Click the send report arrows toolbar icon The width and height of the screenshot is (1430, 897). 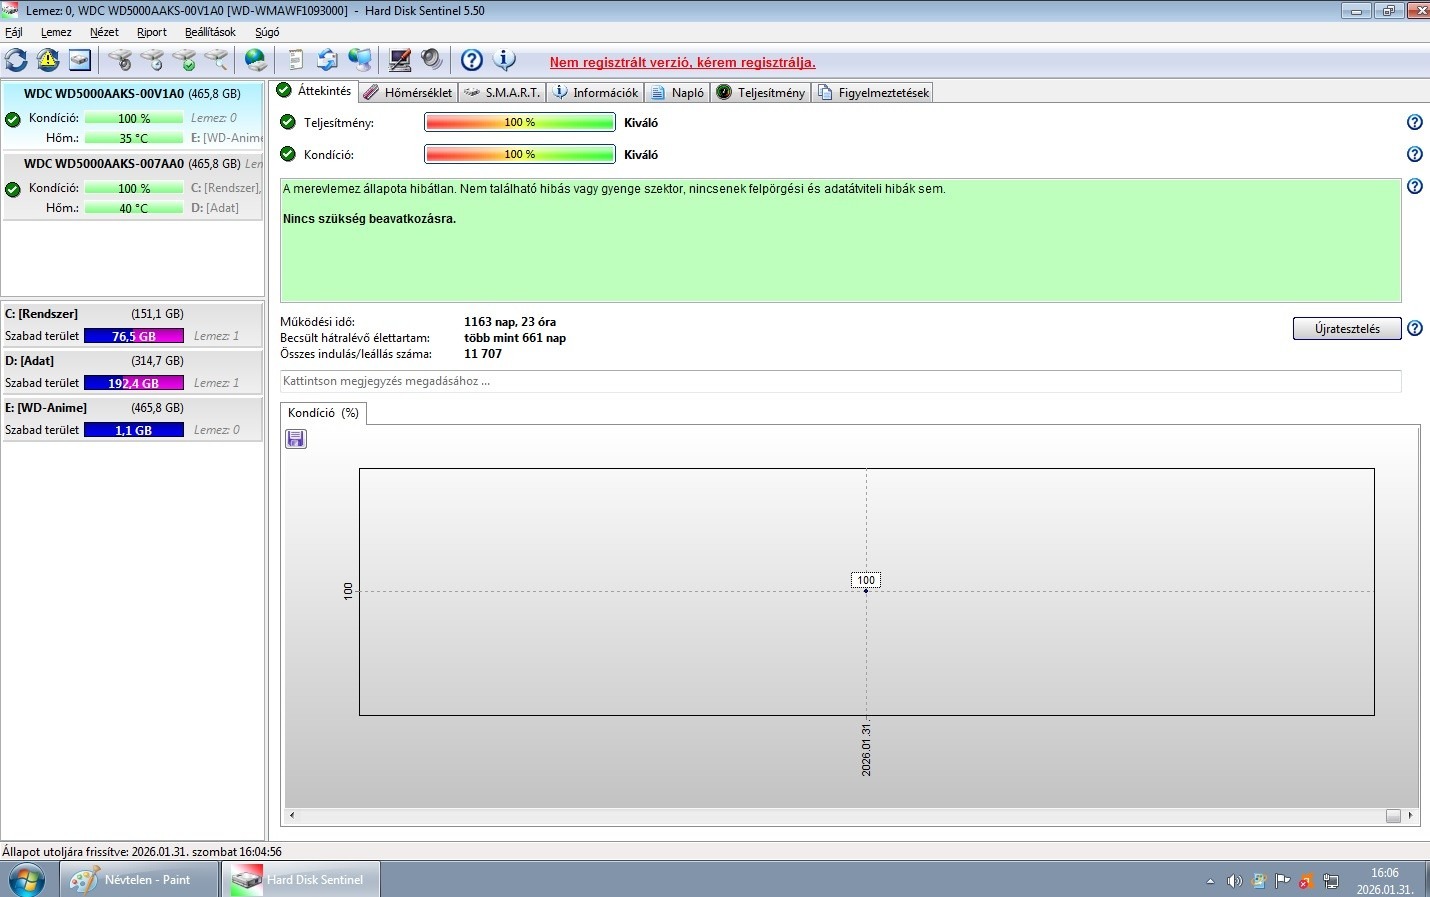(x=327, y=60)
